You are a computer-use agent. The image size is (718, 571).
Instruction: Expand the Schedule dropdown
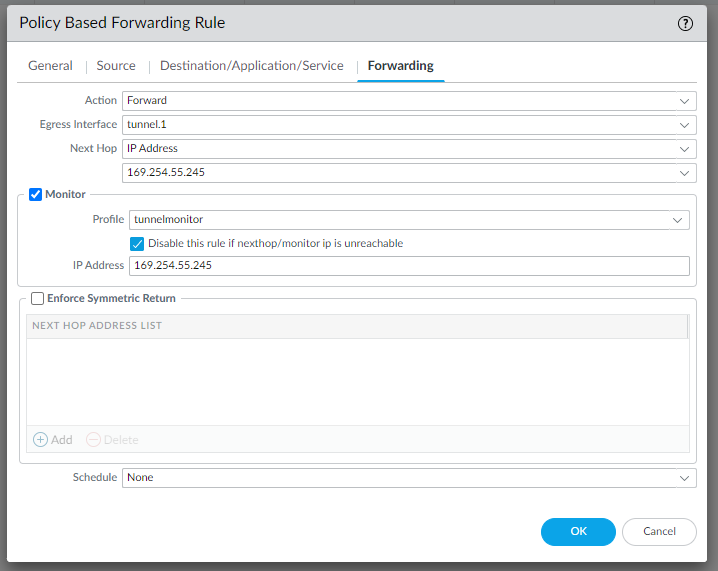click(684, 478)
